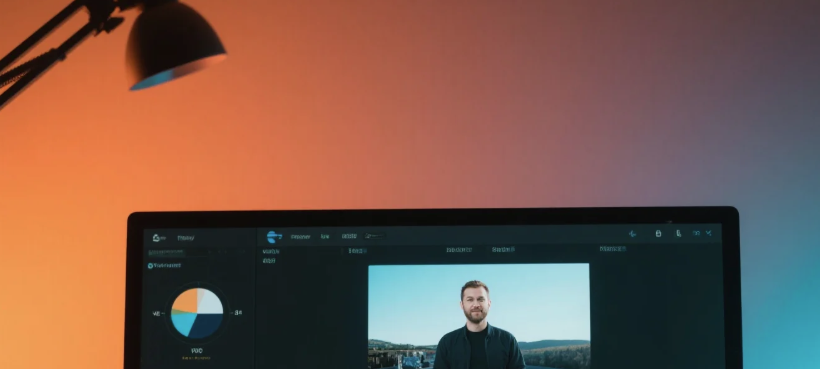The width and height of the screenshot is (820, 369).
Task: Click the orange caption text below pie chart
Action: (x=196, y=358)
